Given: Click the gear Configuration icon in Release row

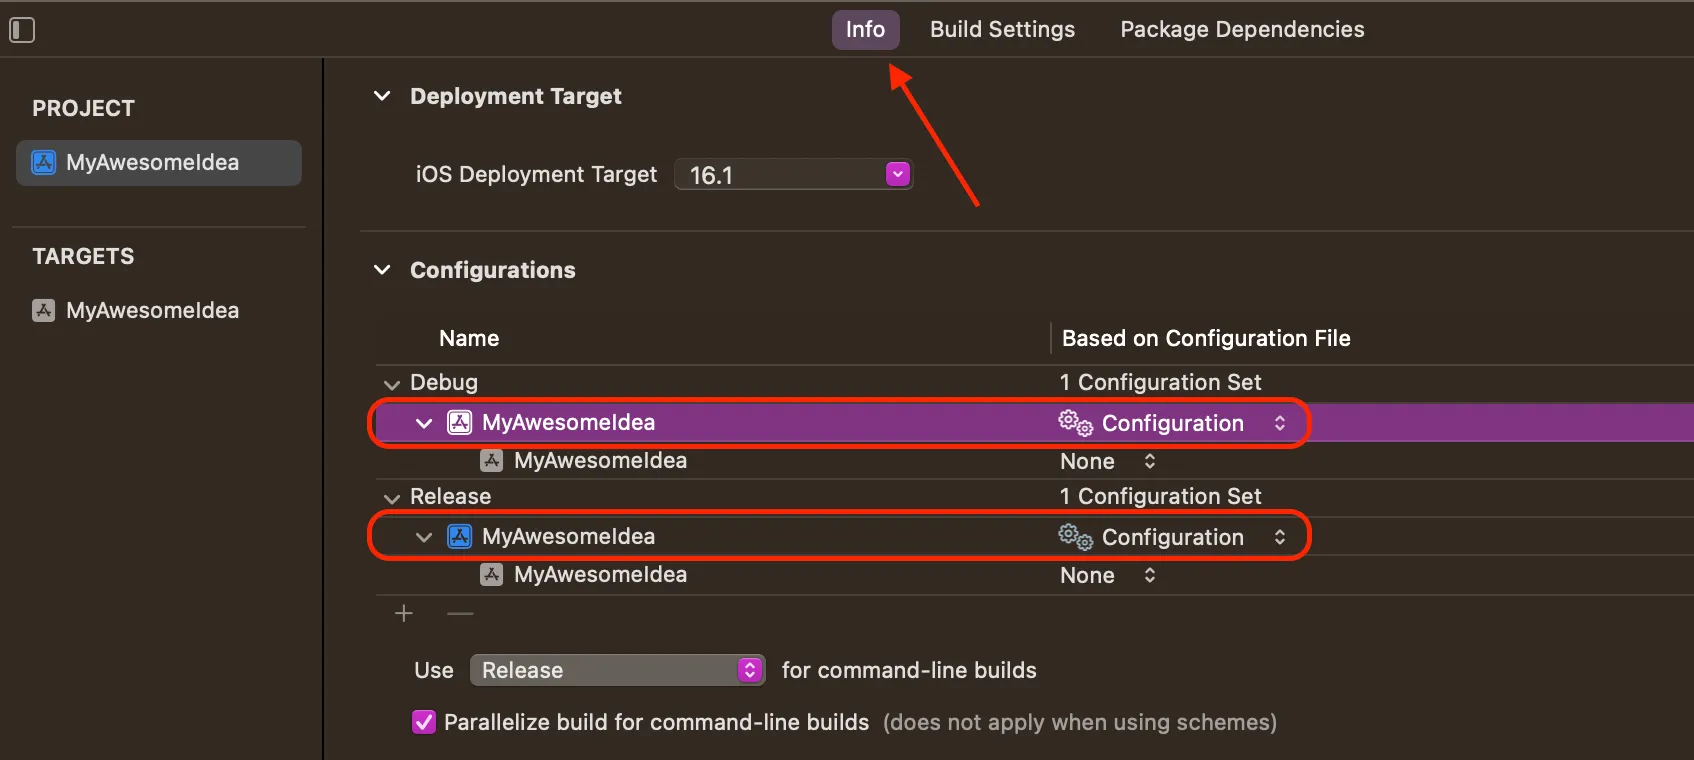Looking at the screenshot, I should point(1073,536).
